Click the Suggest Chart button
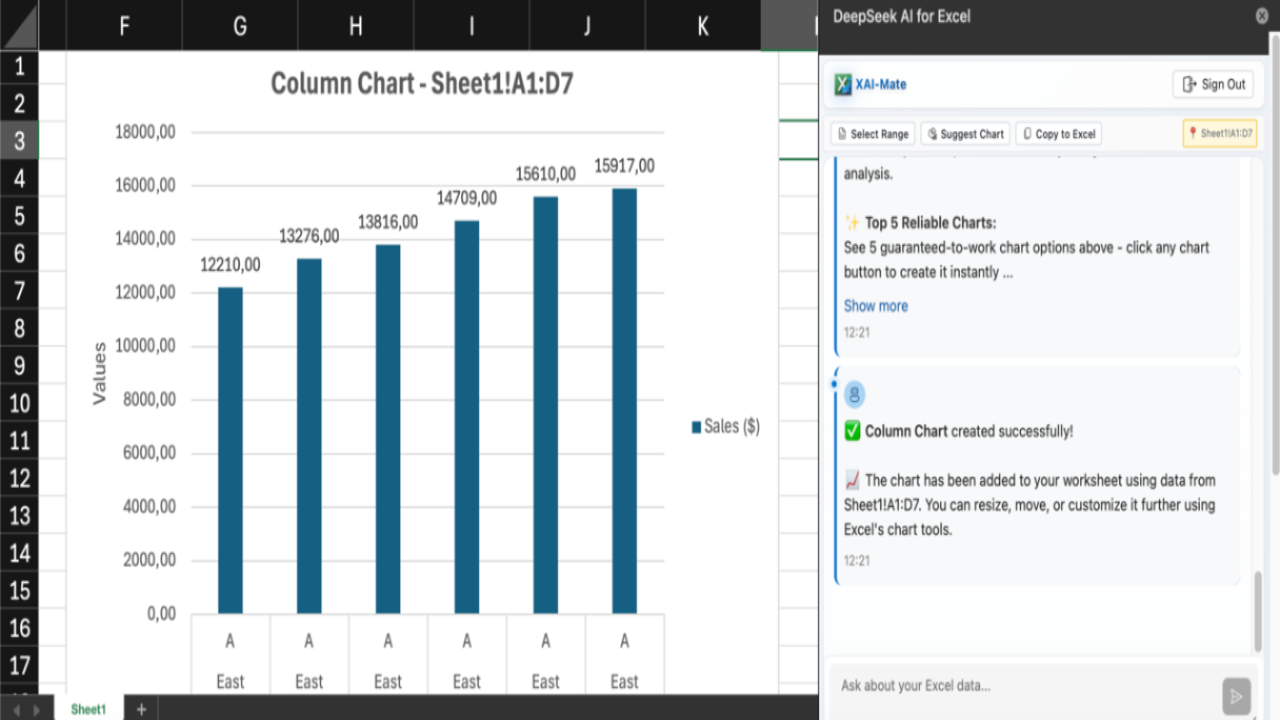The height and width of the screenshot is (720, 1280). coord(965,134)
